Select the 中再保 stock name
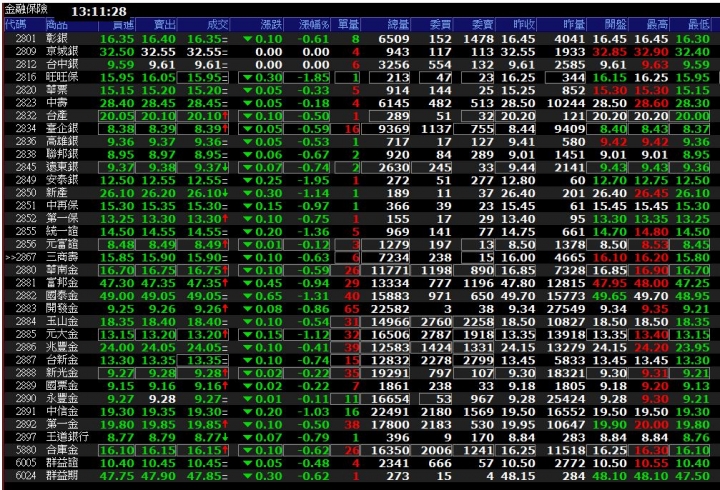Image resolution: width=720 pixels, height=490 pixels. (x=62, y=206)
